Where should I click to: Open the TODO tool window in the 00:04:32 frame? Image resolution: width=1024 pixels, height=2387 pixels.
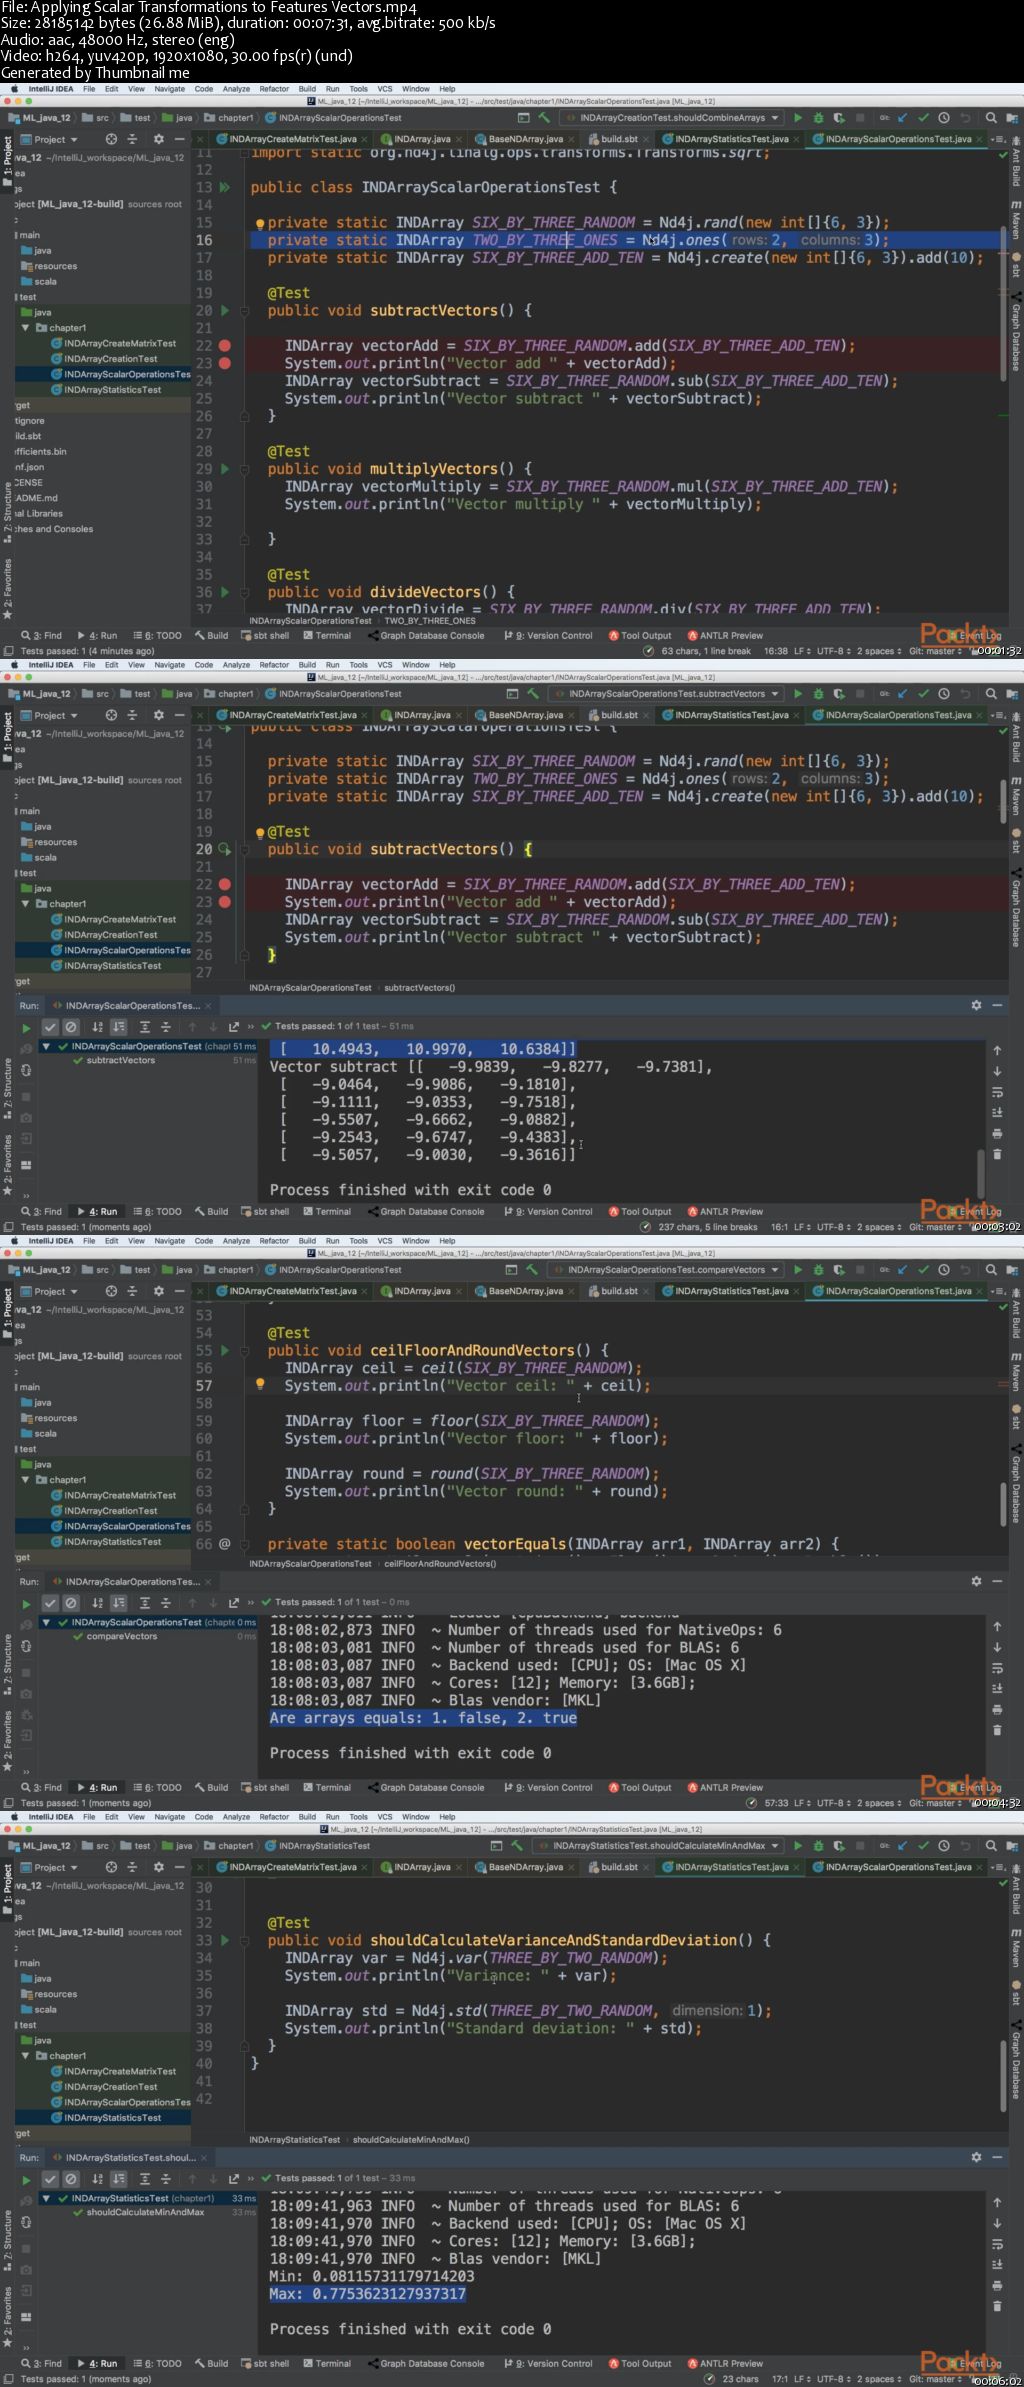(158, 1788)
